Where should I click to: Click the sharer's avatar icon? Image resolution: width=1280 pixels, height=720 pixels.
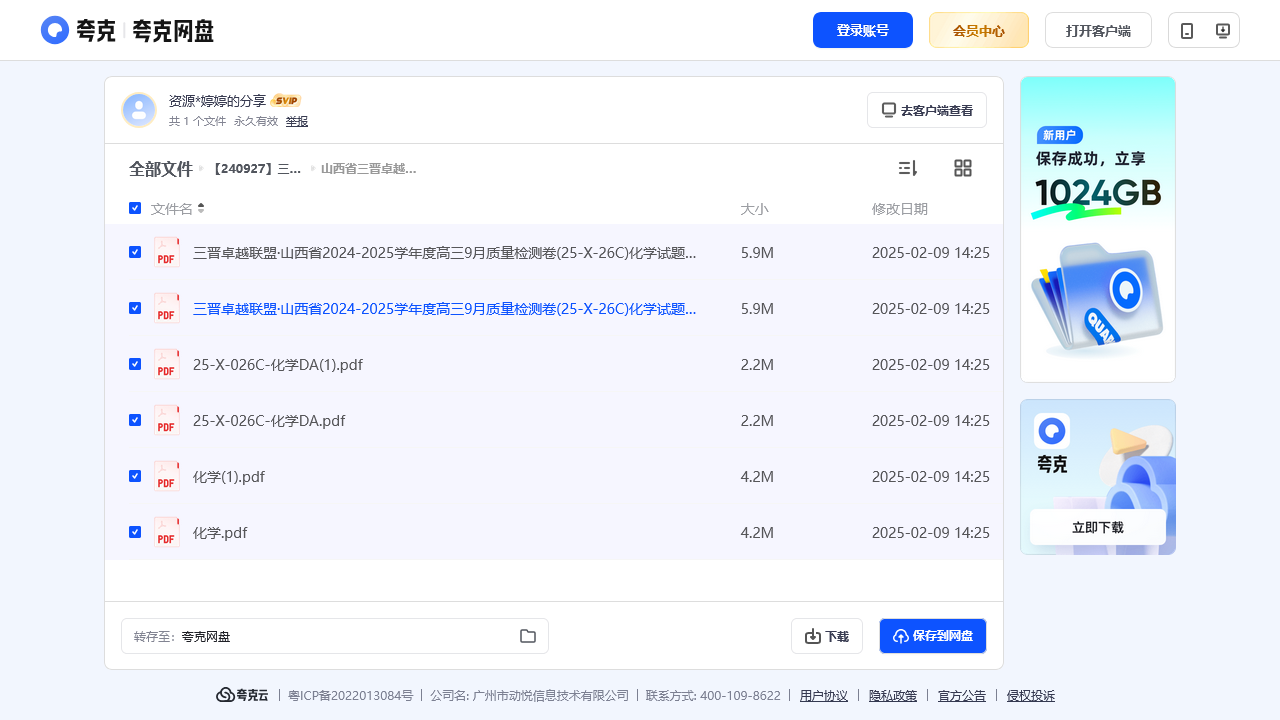coord(139,110)
